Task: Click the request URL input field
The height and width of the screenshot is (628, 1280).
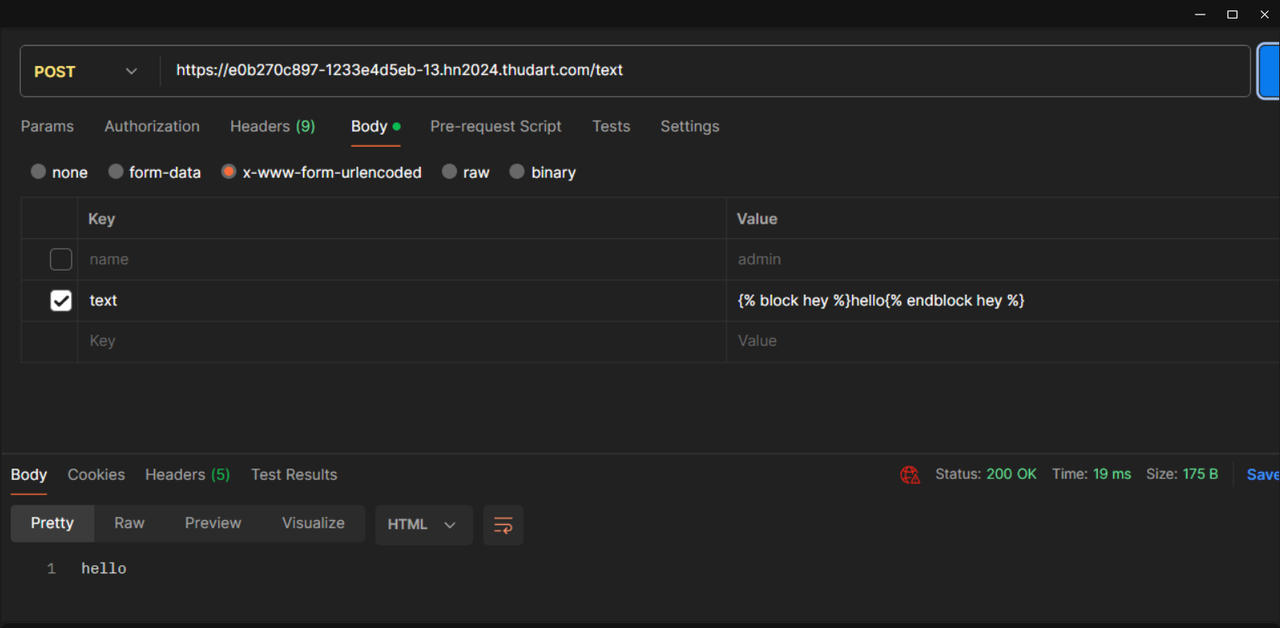Action: point(700,70)
